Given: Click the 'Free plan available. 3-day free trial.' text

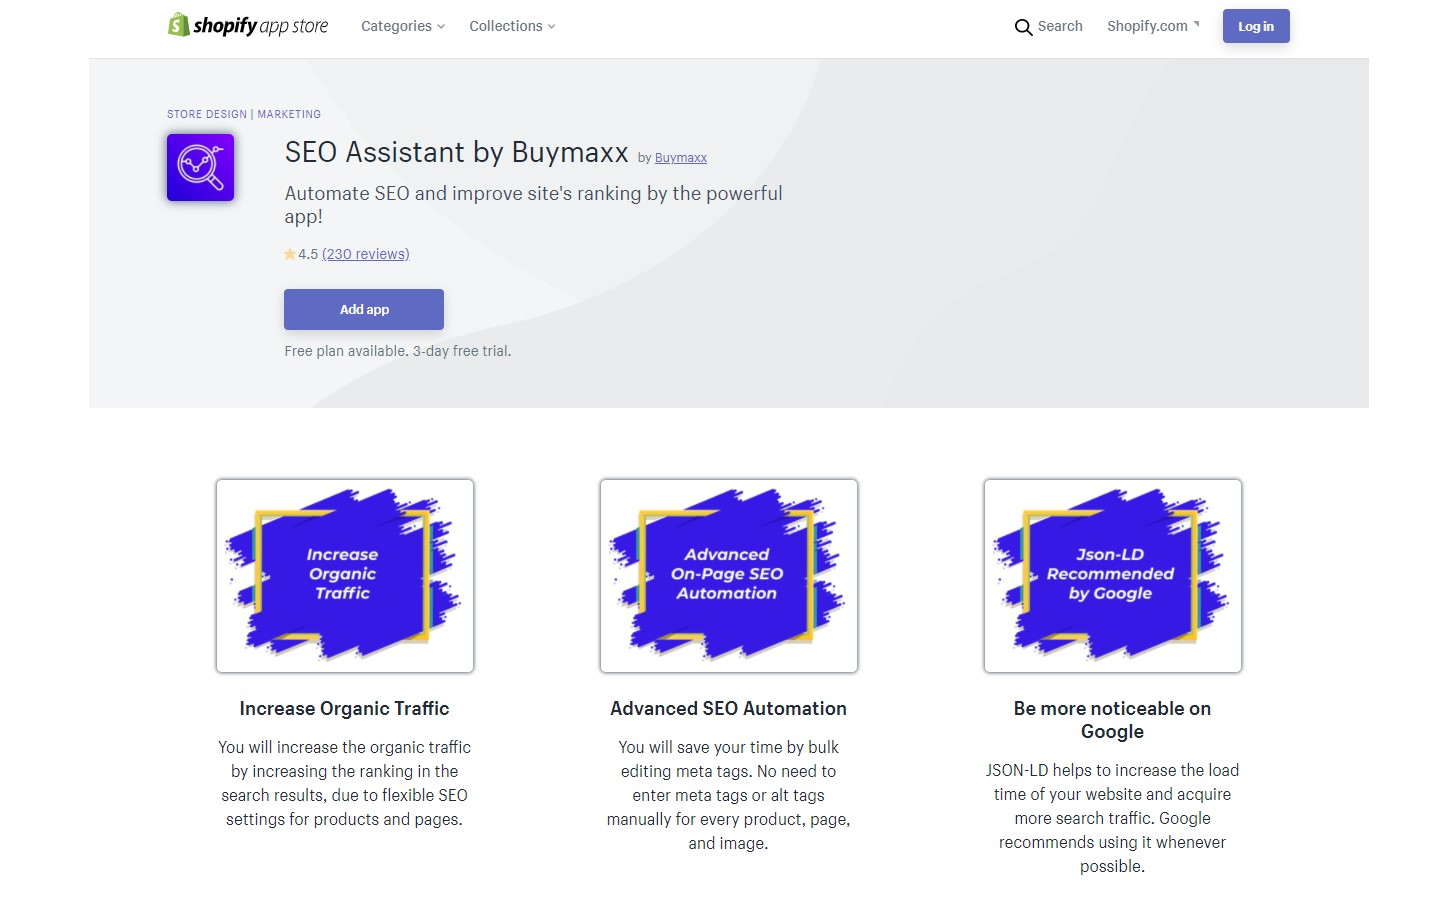Looking at the screenshot, I should coord(398,351).
